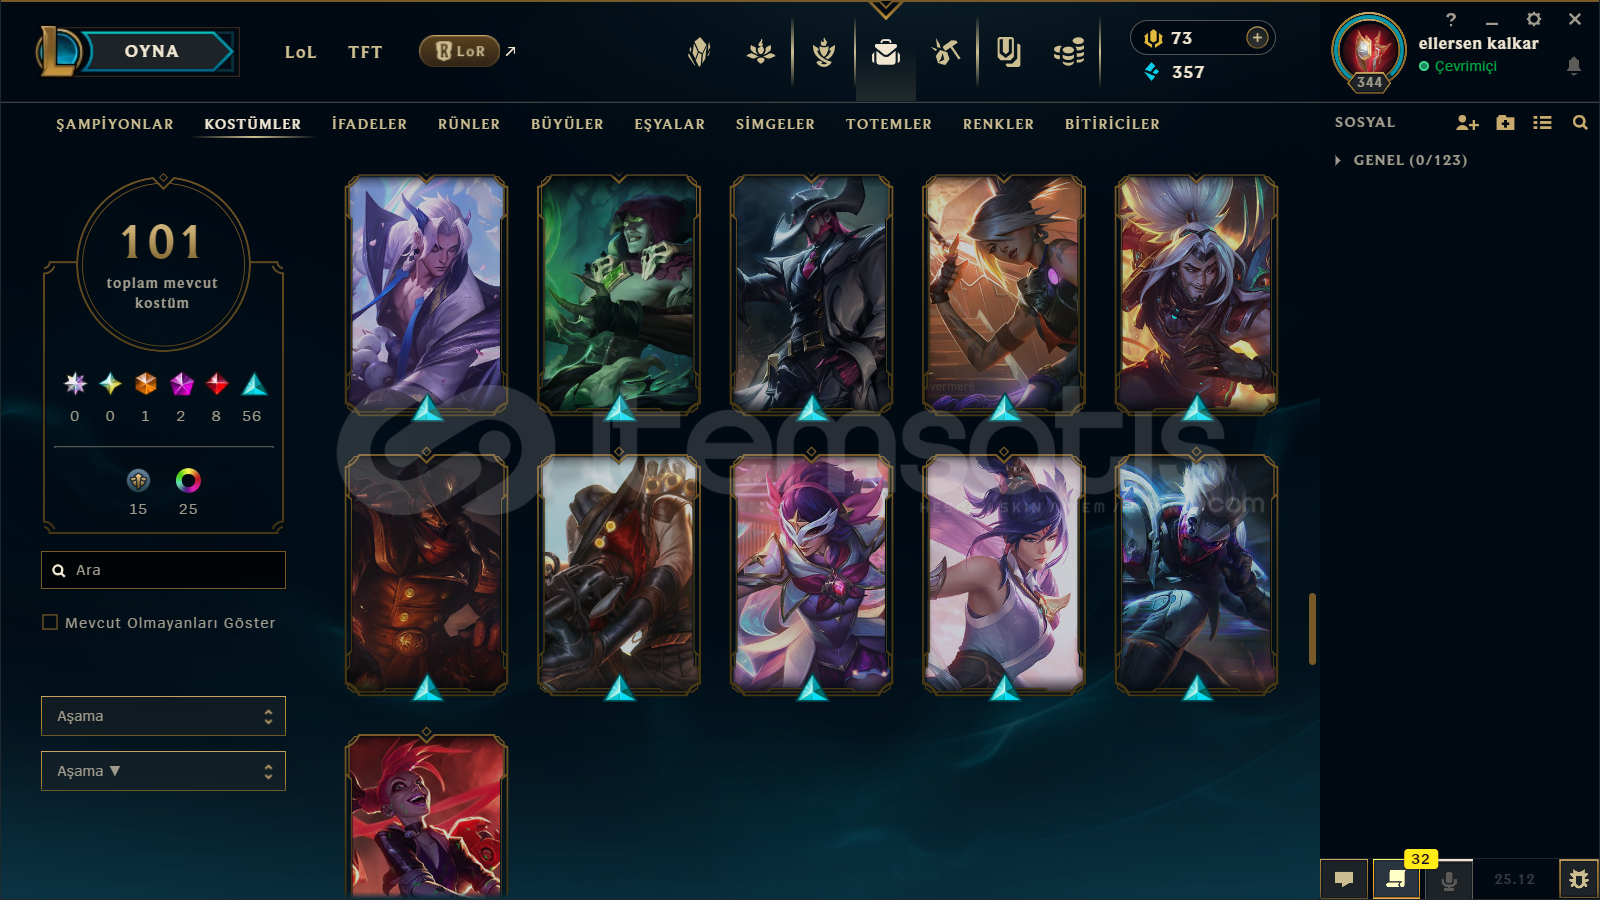
Task: Switch to the TOTEMLER tab
Action: coord(889,124)
